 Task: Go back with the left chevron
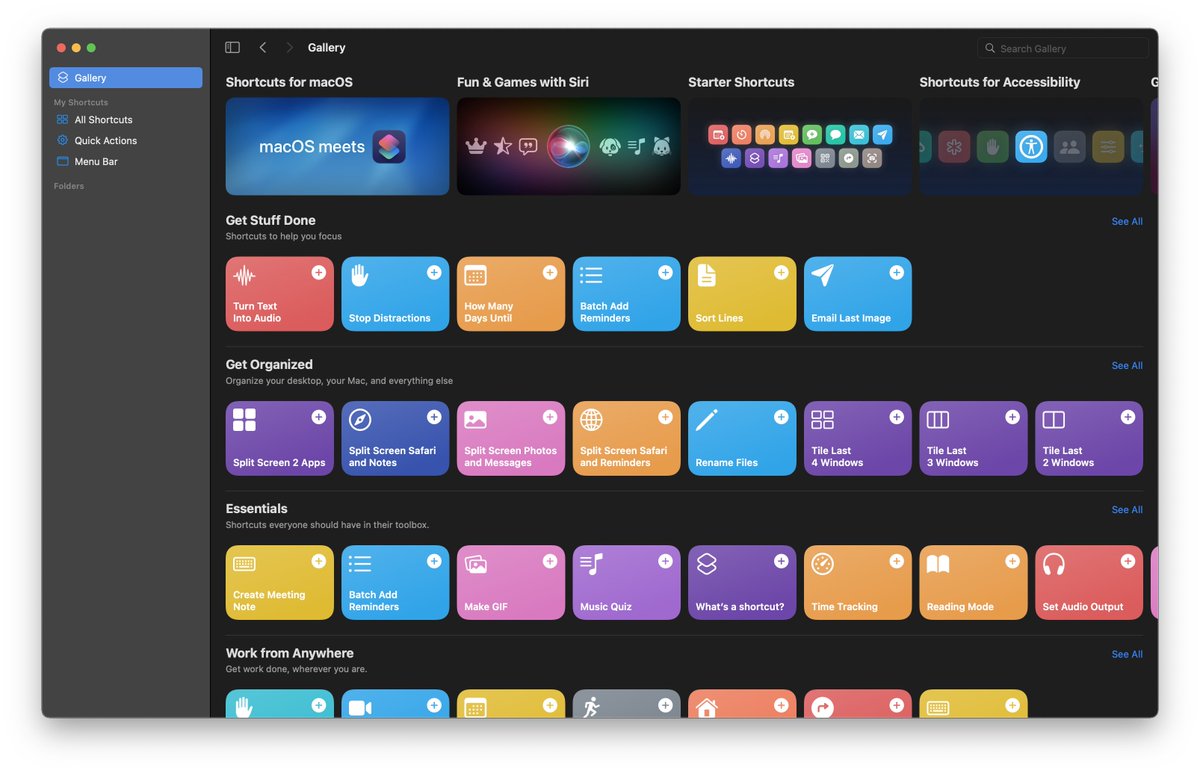(262, 47)
